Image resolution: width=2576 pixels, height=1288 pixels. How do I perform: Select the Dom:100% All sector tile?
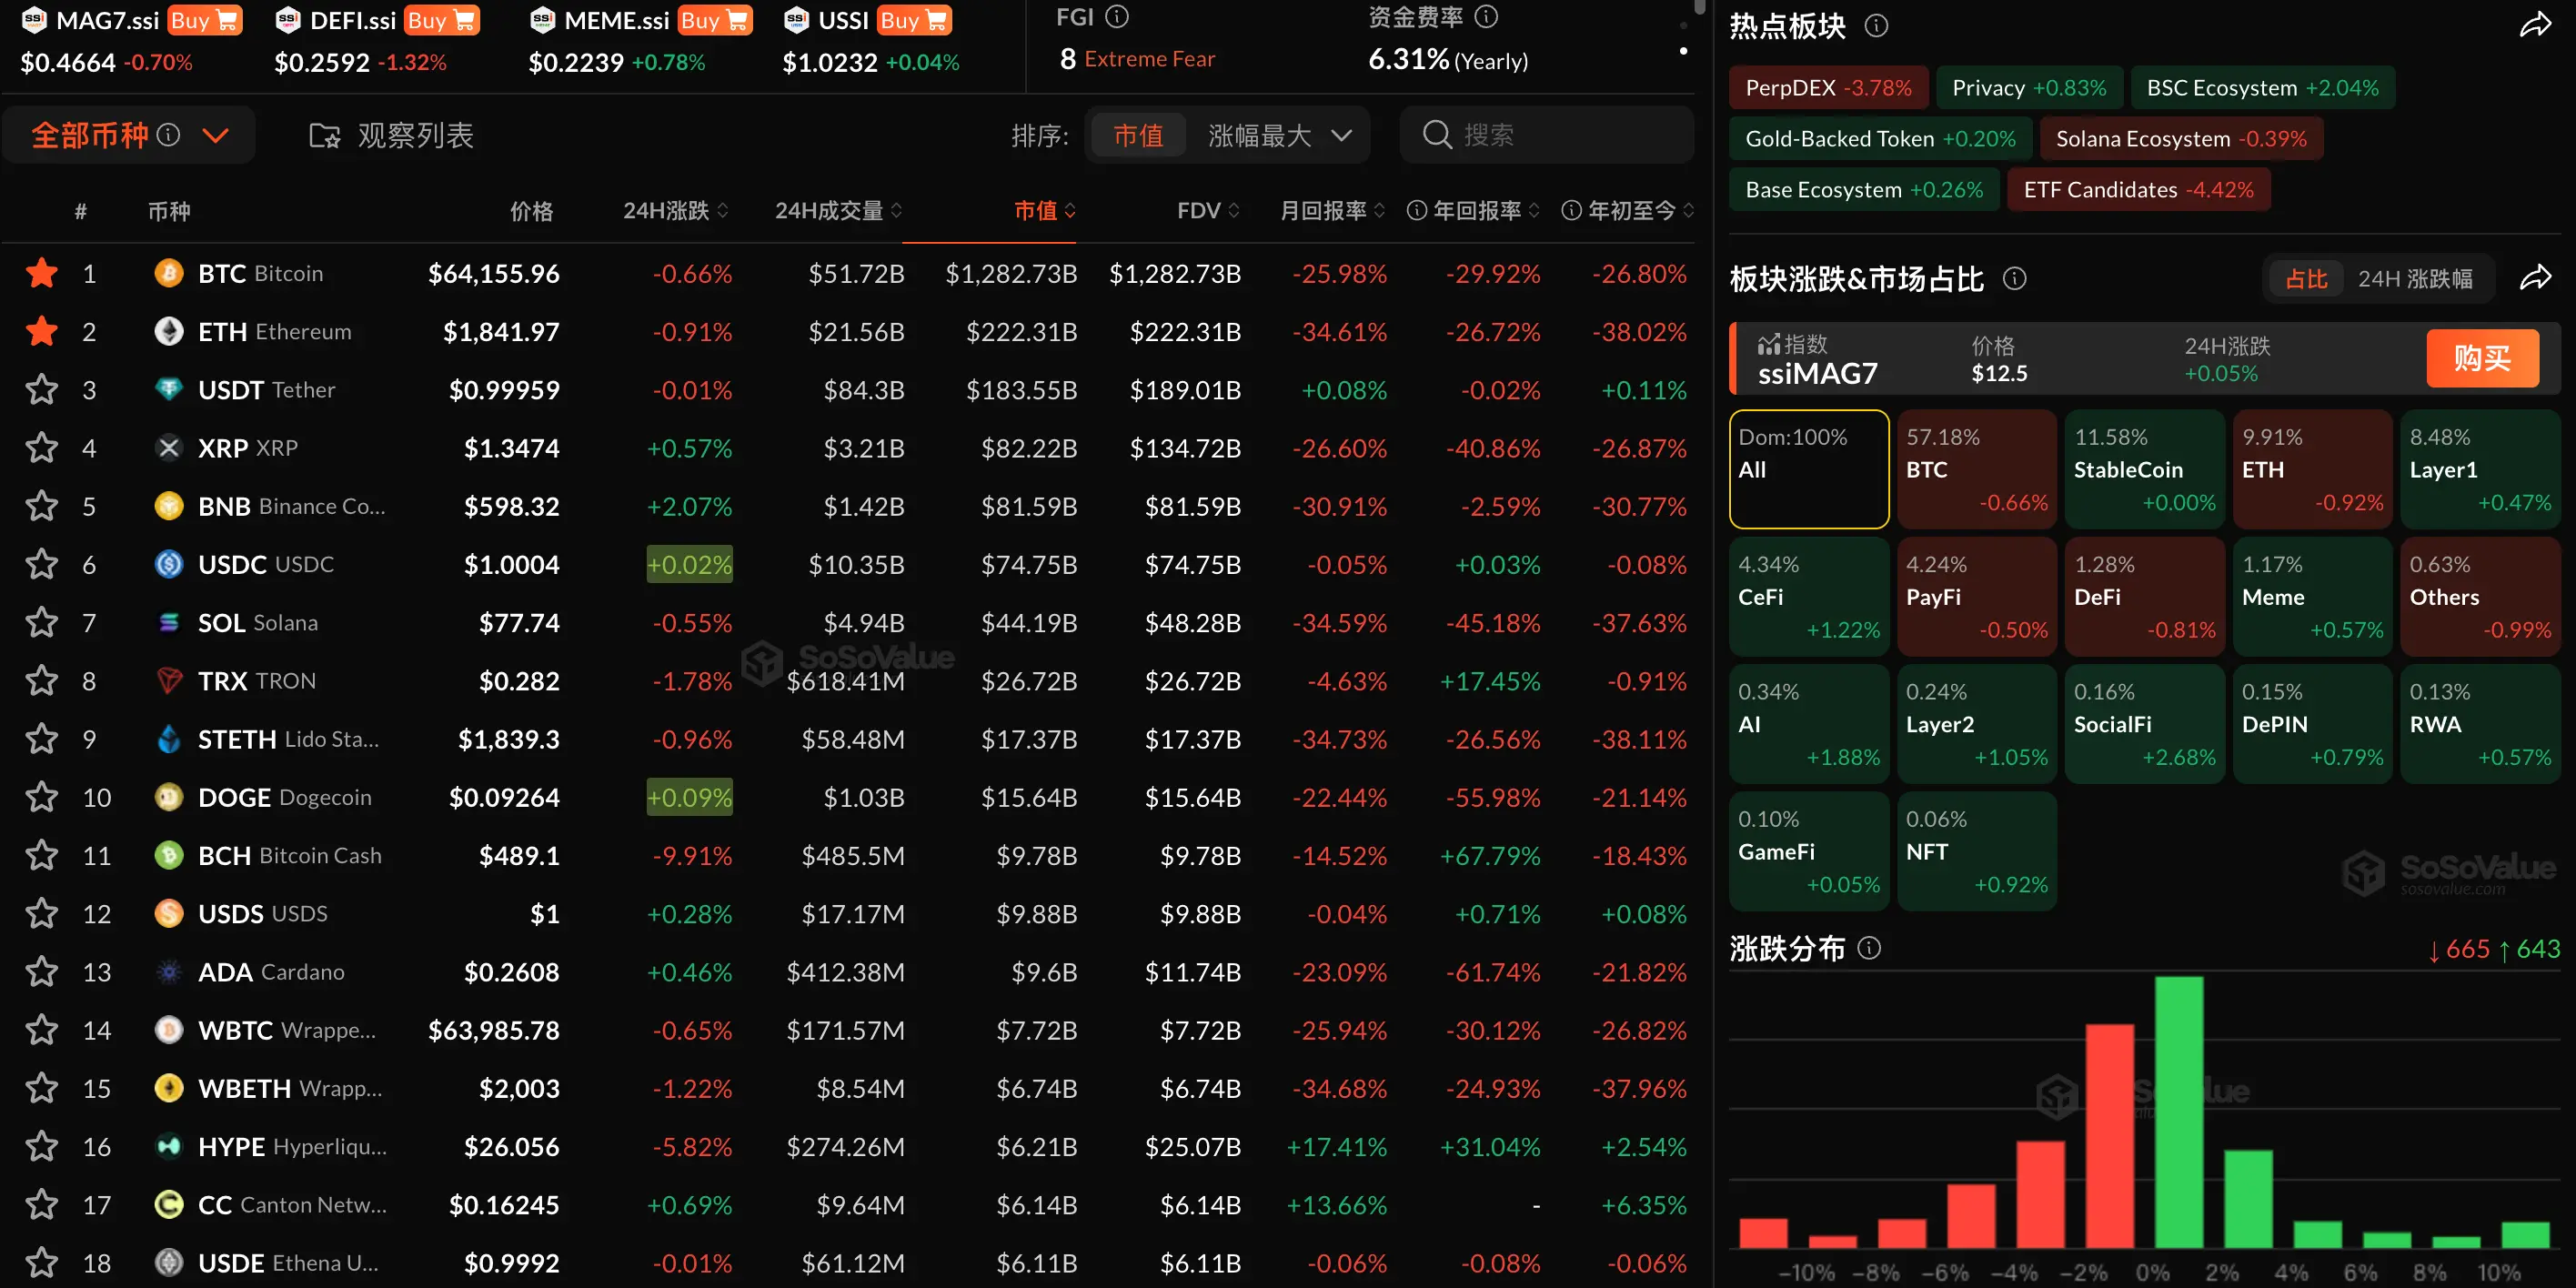click(1808, 469)
